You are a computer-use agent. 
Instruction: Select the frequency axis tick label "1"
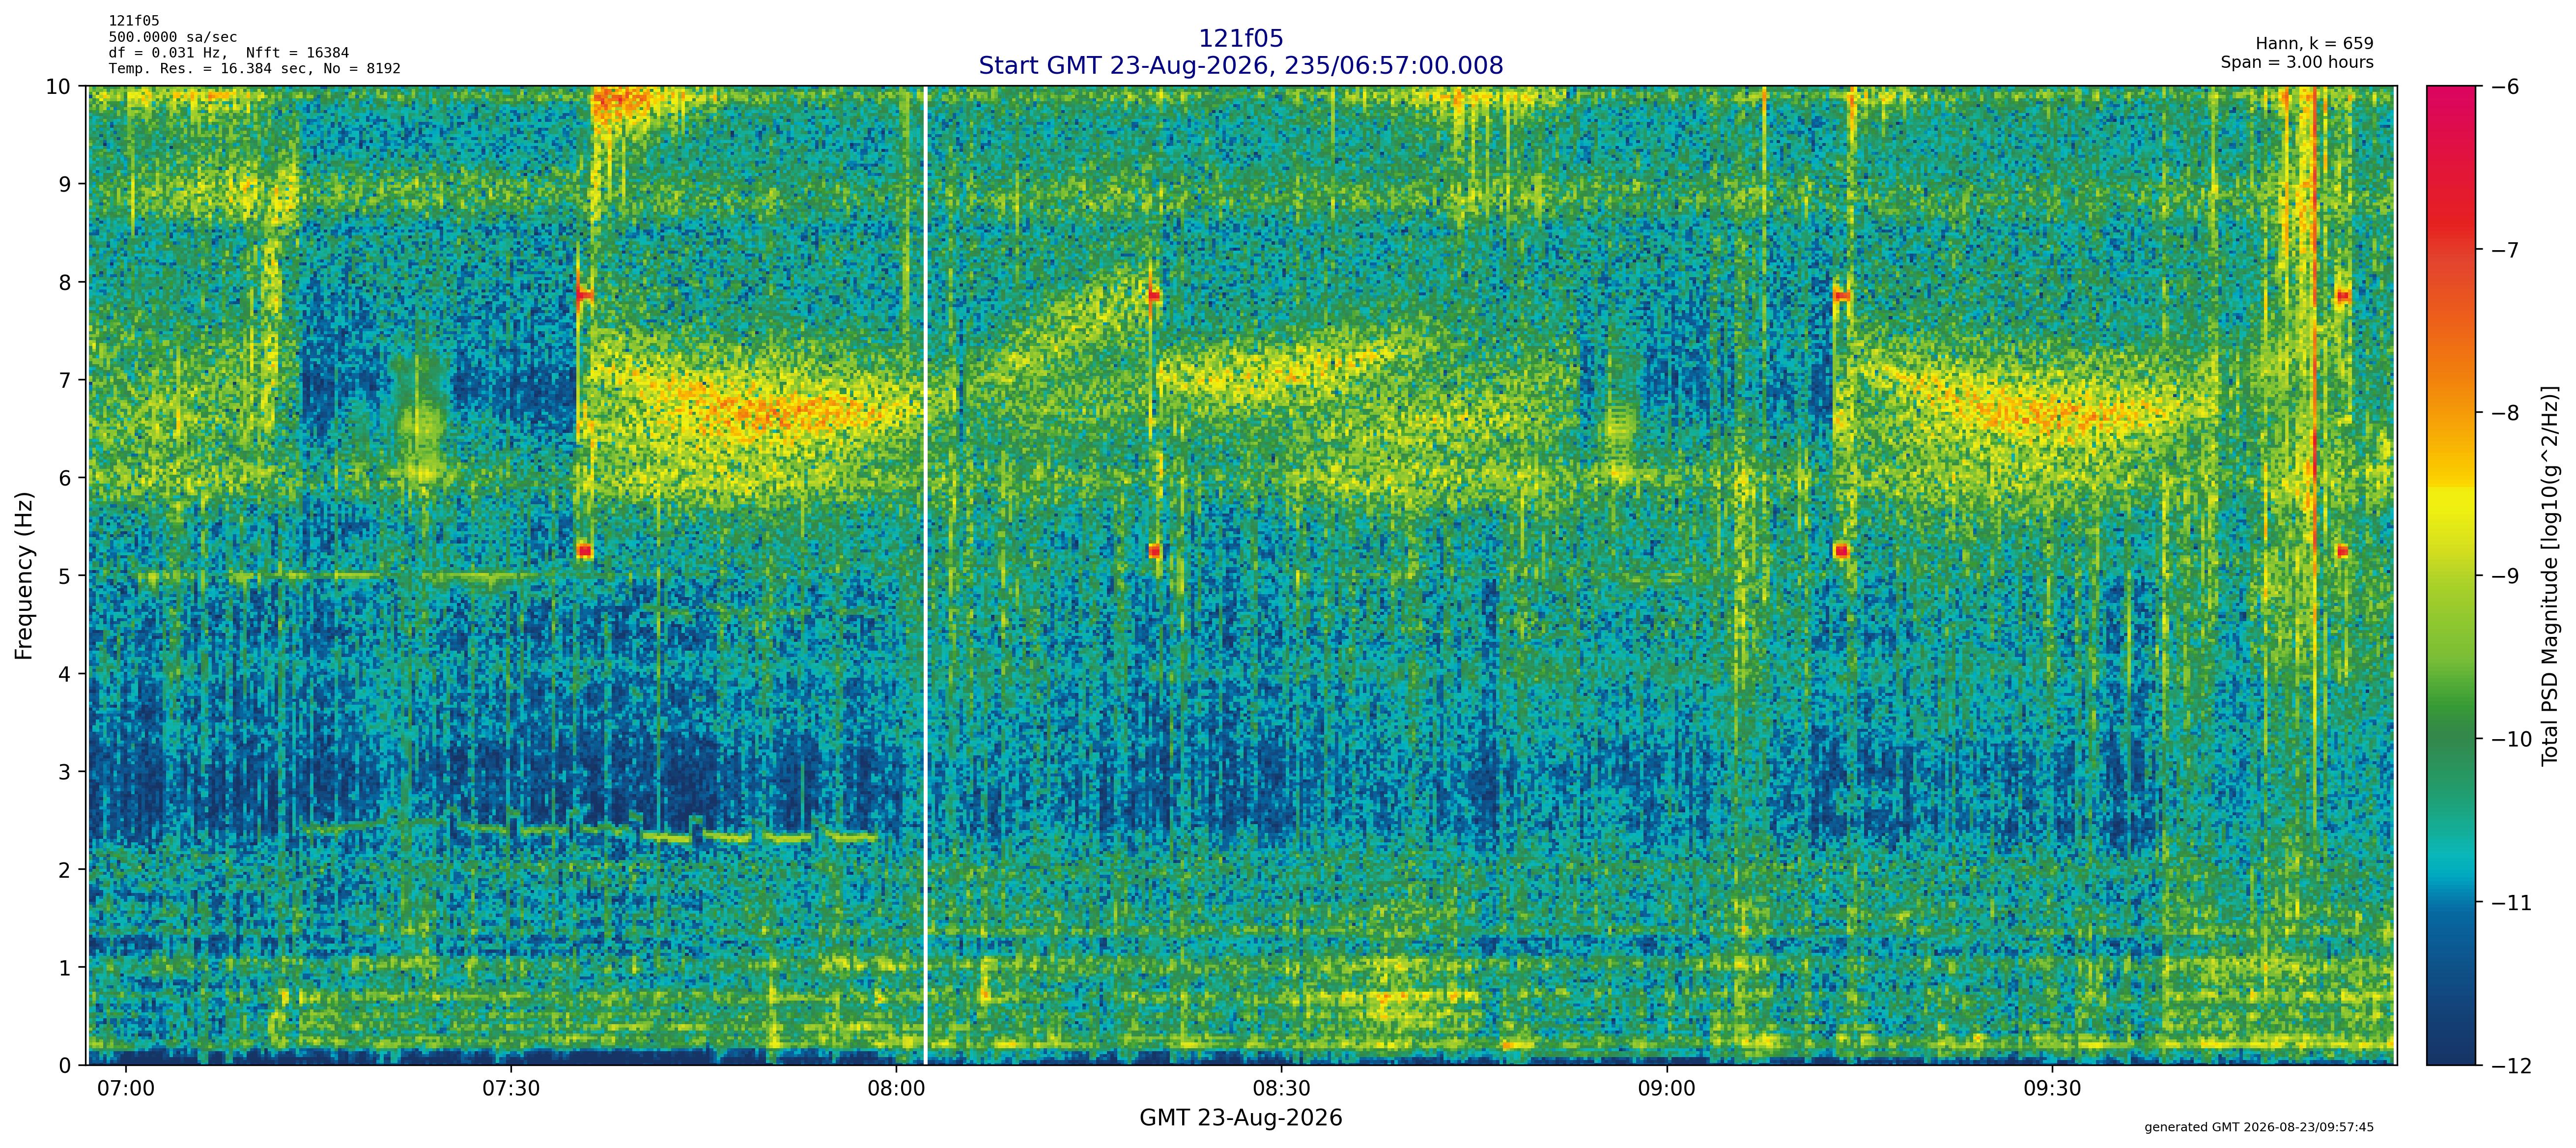tap(65, 969)
